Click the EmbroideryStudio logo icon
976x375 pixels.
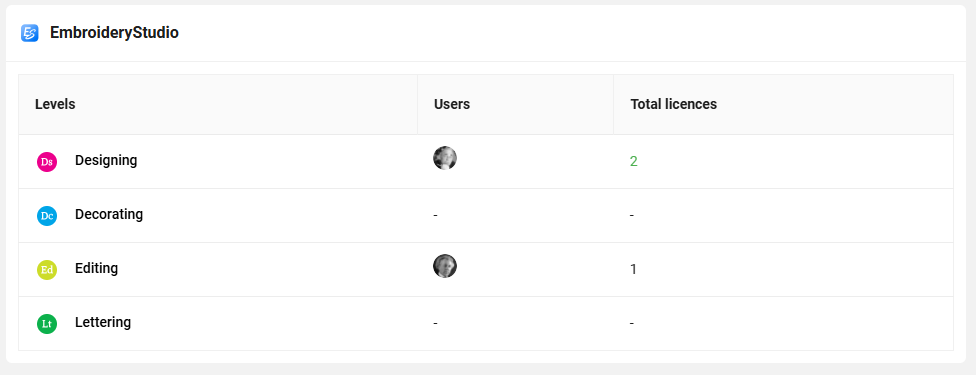(30, 33)
